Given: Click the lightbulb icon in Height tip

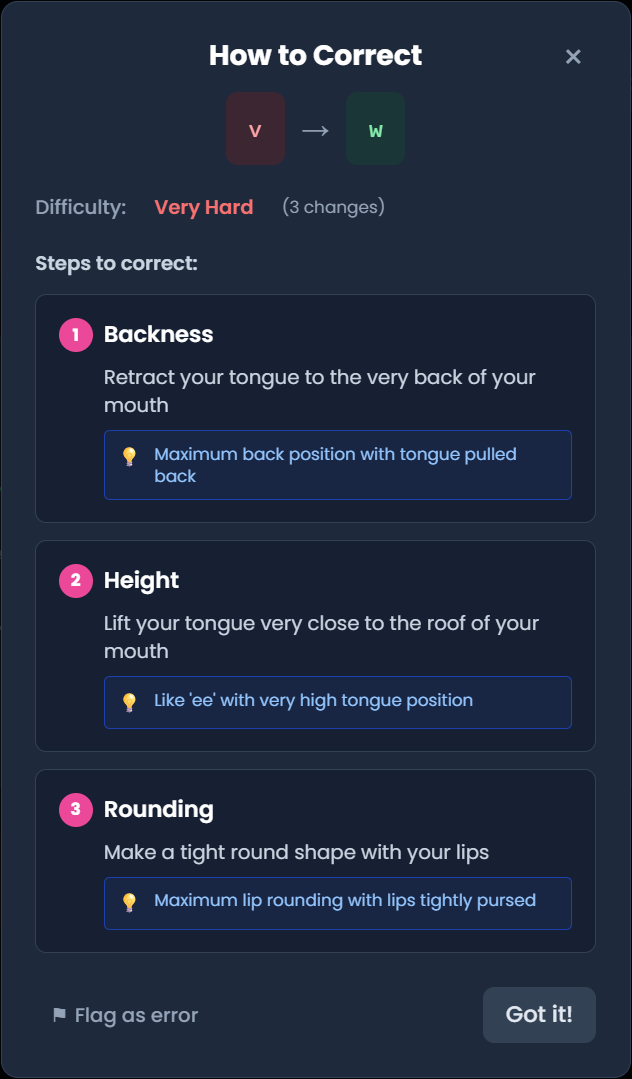Looking at the screenshot, I should pos(129,702).
